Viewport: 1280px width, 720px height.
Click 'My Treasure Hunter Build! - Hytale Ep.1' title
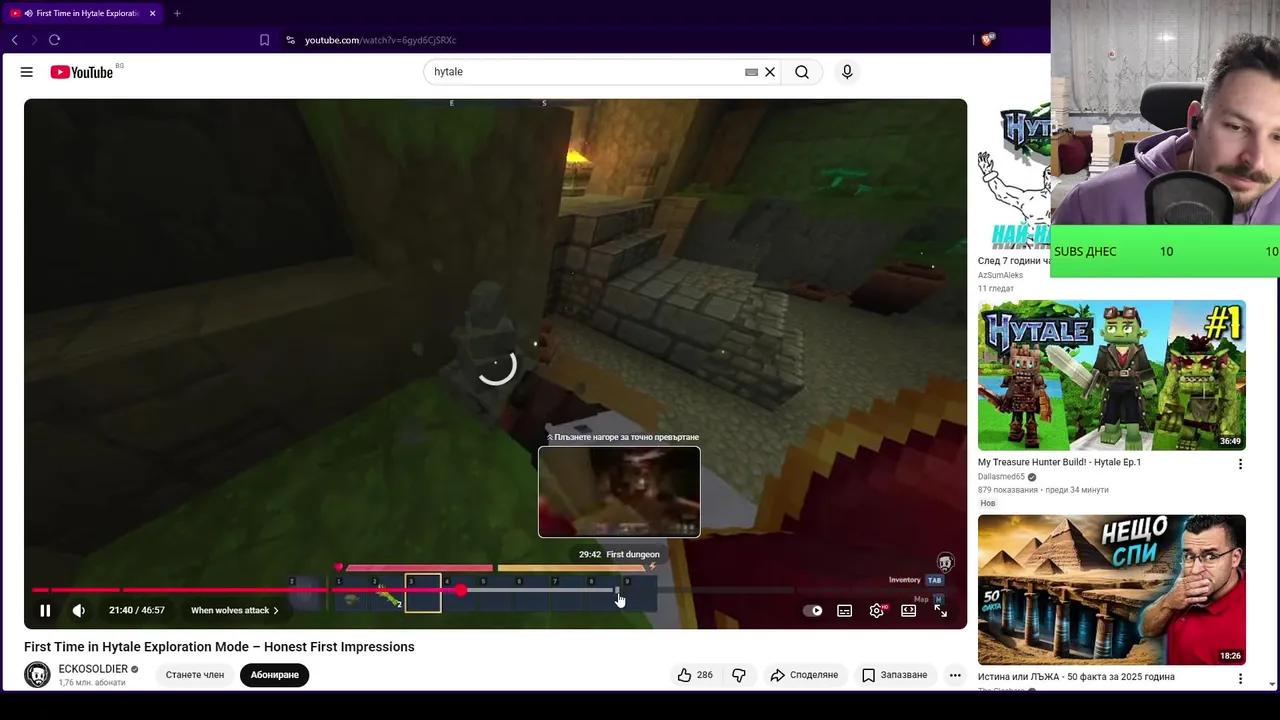[x=1059, y=462]
